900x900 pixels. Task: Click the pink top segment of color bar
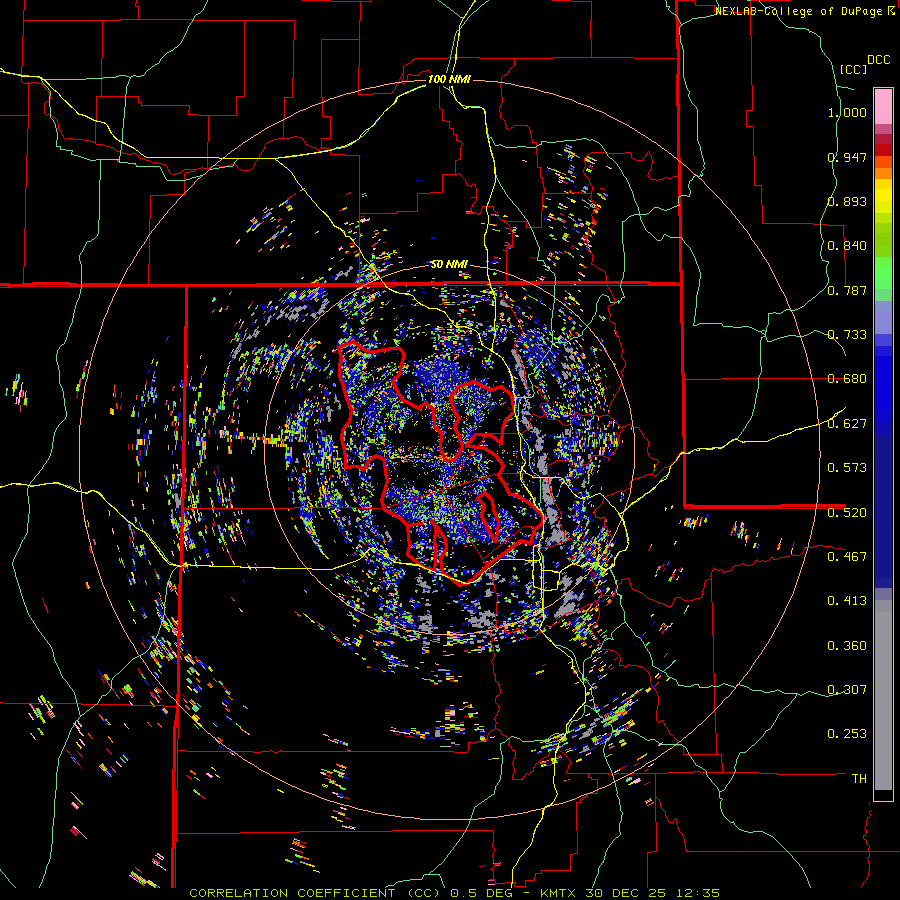click(883, 106)
